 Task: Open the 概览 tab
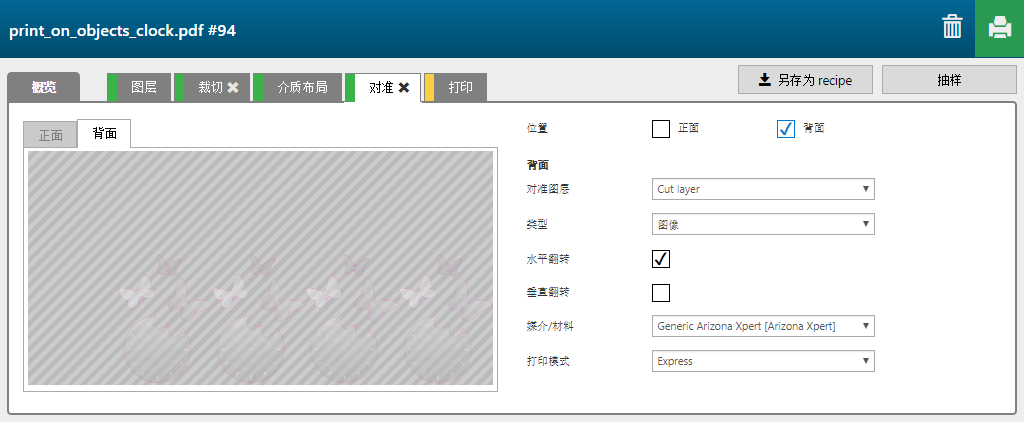tap(44, 87)
